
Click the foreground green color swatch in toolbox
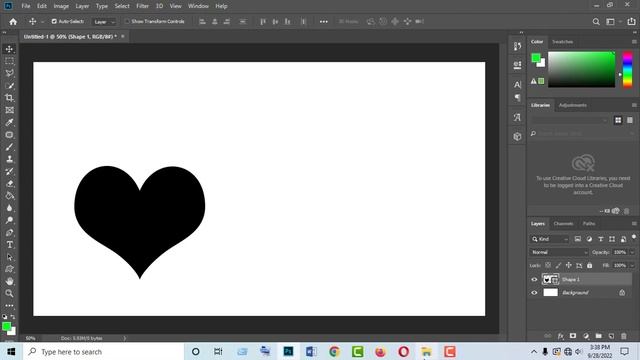click(6, 327)
